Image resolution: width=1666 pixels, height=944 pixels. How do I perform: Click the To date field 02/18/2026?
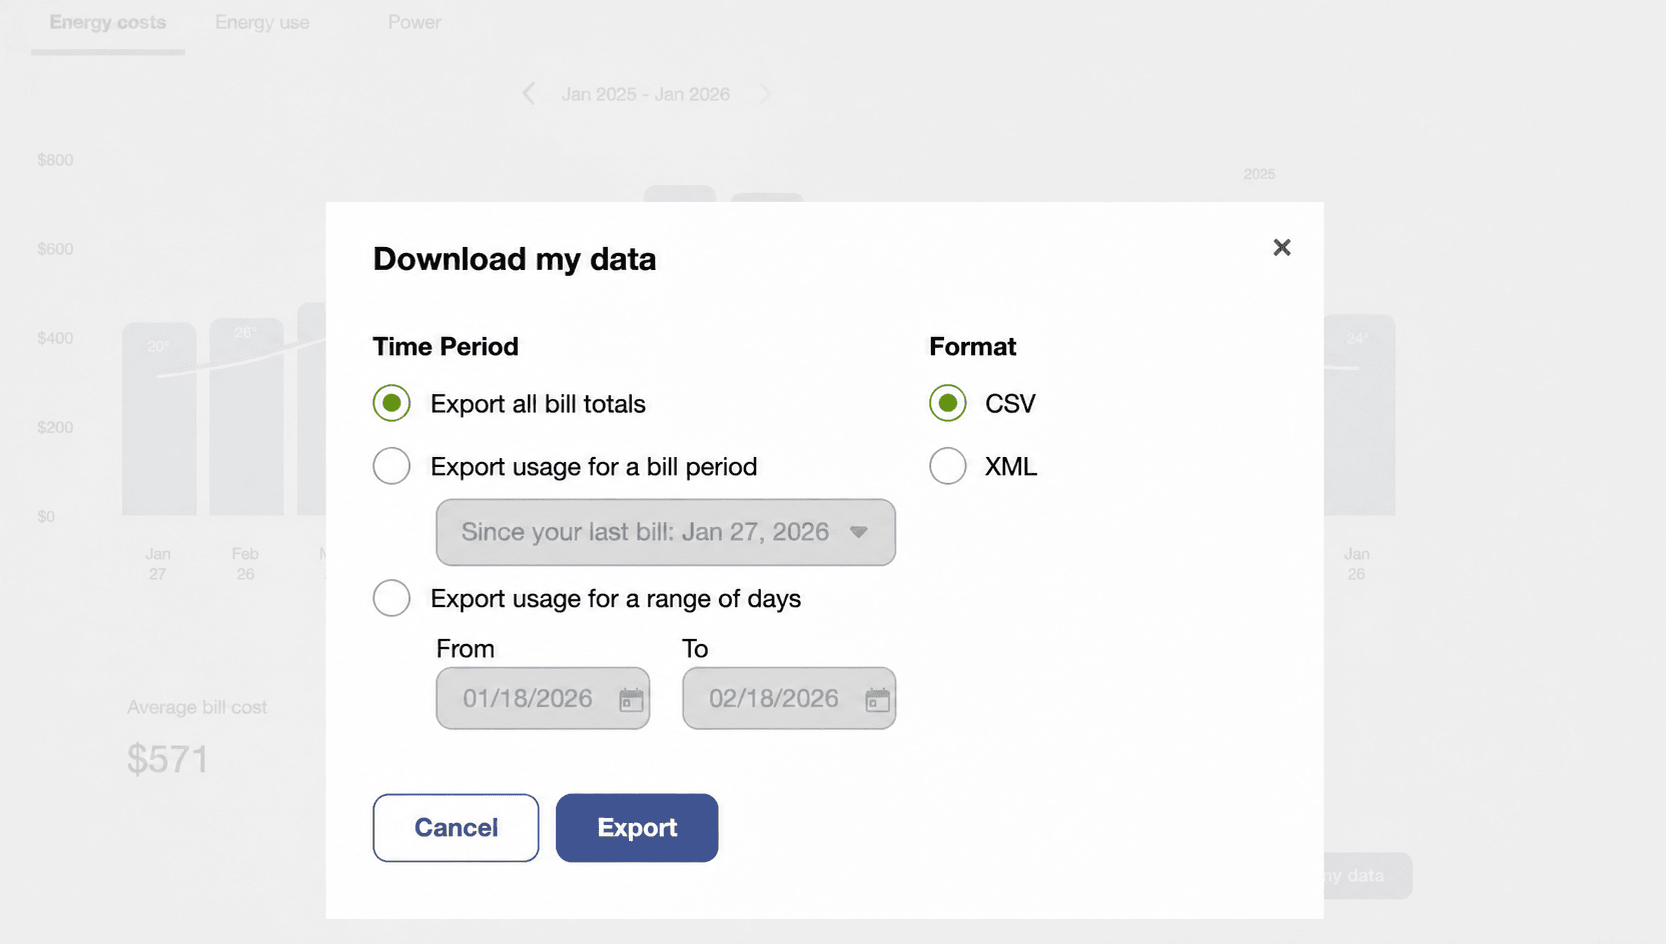(788, 698)
